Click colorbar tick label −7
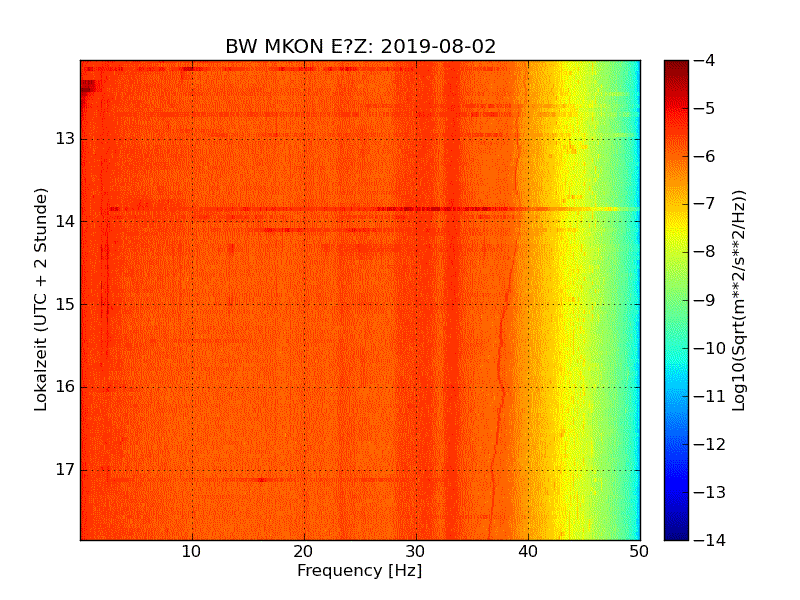800x600 pixels. 705,204
